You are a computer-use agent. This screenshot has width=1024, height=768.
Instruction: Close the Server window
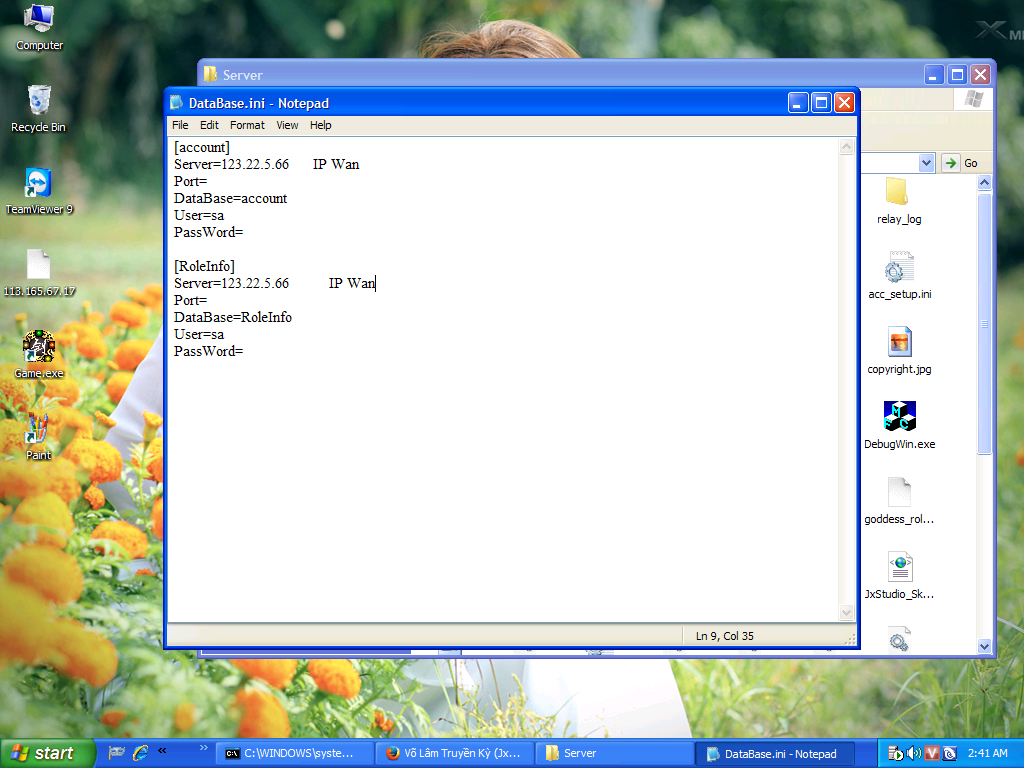coord(980,74)
